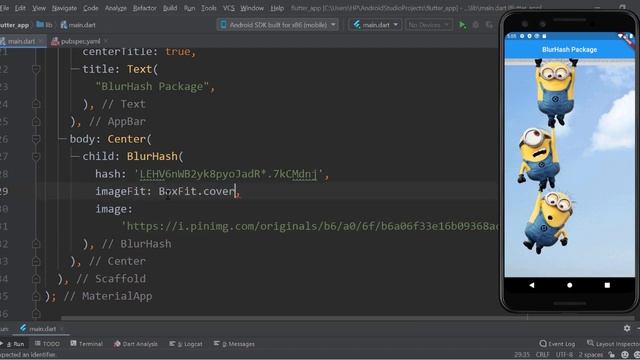The height and width of the screenshot is (360, 640).
Task: Open the Code menu
Action: [x=91, y=8]
